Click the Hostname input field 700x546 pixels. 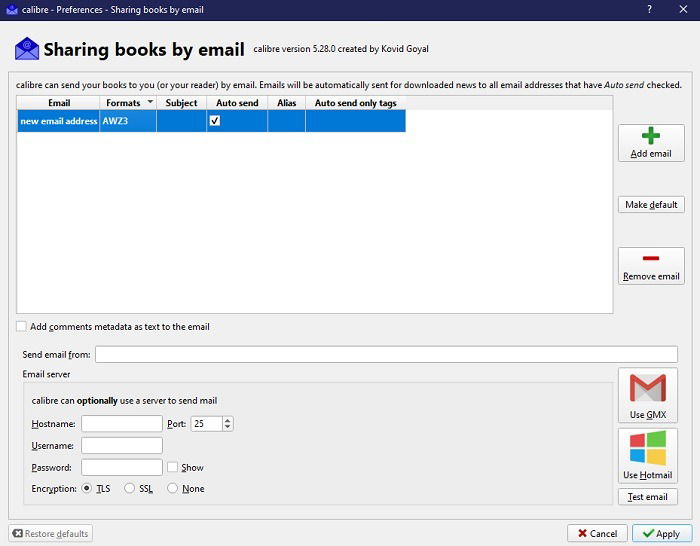tap(122, 424)
